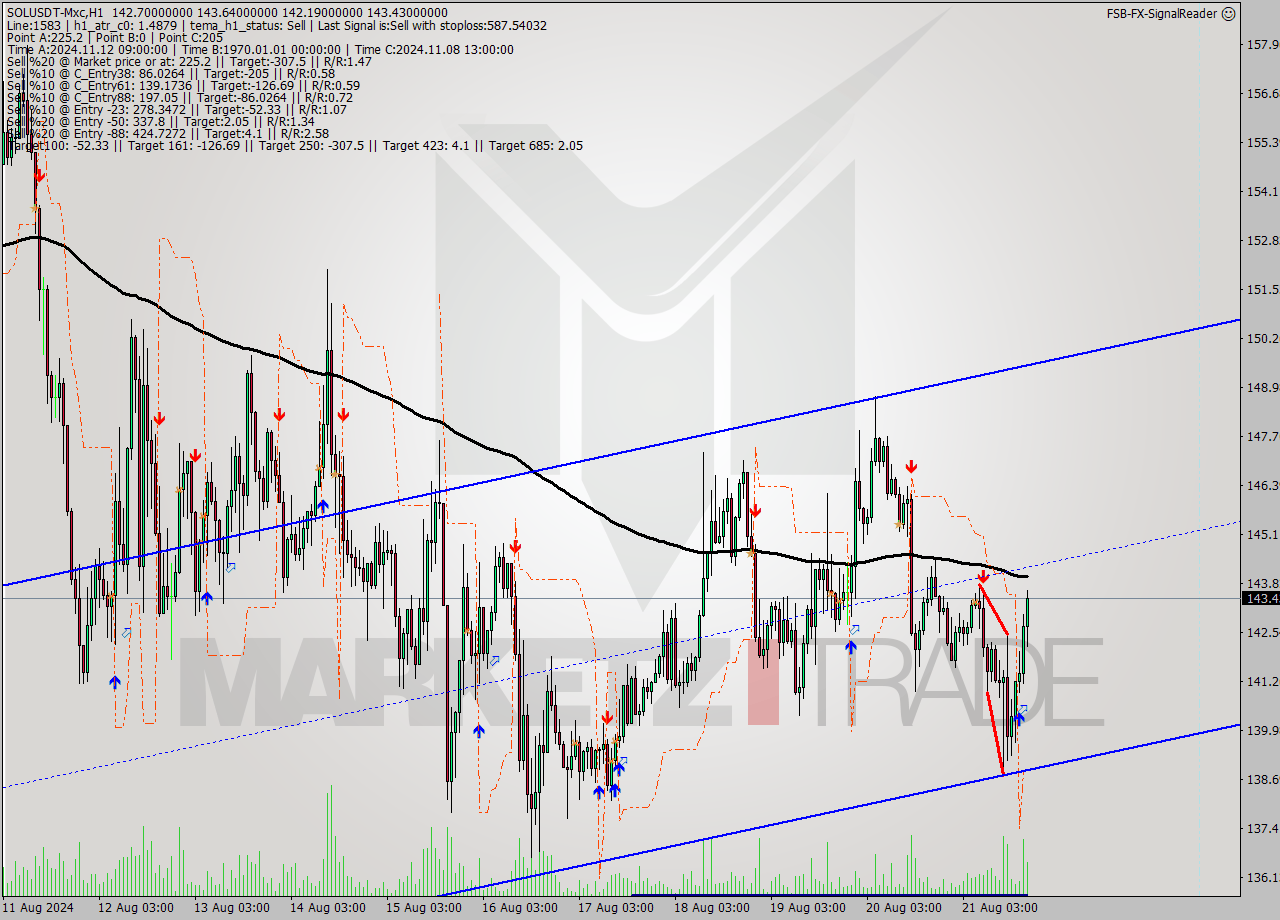Screen dimensions: 1280x920
Task: Click the 146.3 price axis label
Action: (x=1262, y=485)
